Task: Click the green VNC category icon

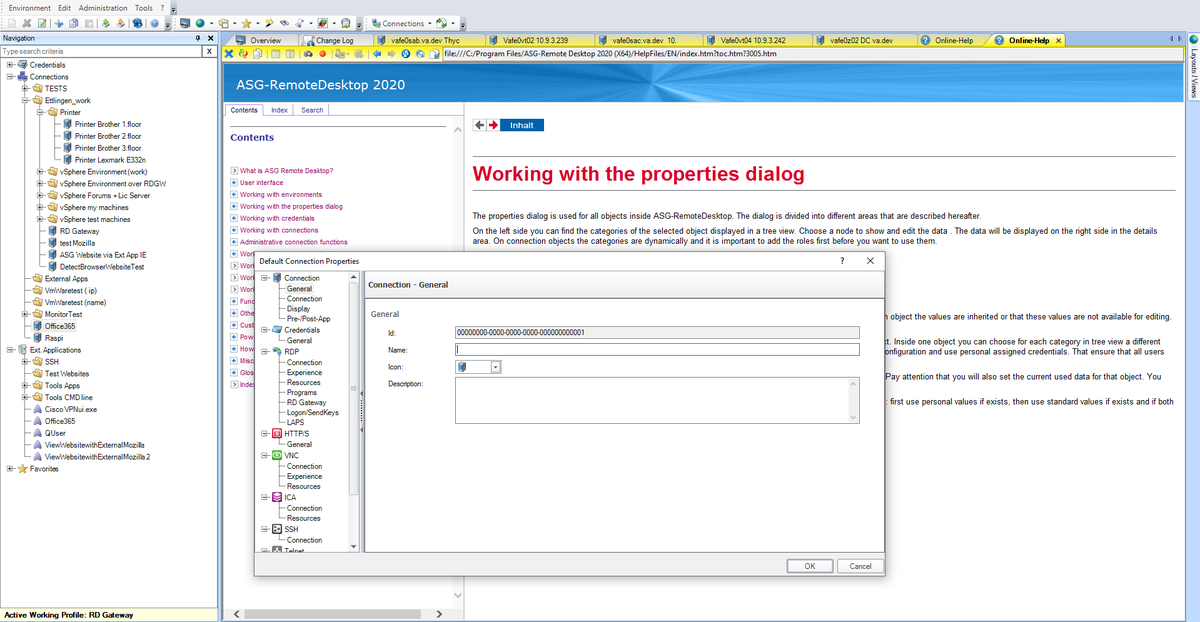Action: [277, 455]
